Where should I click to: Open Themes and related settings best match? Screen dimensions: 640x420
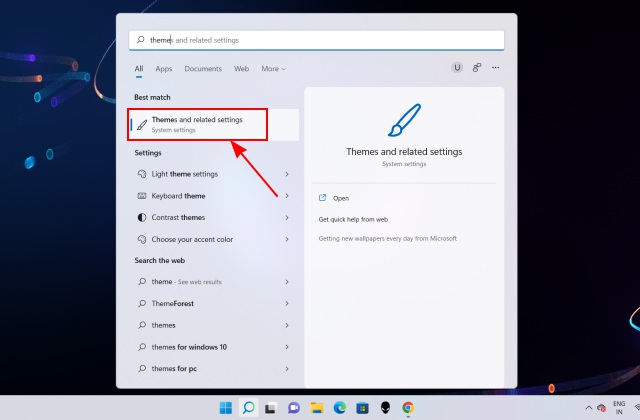coord(213,124)
